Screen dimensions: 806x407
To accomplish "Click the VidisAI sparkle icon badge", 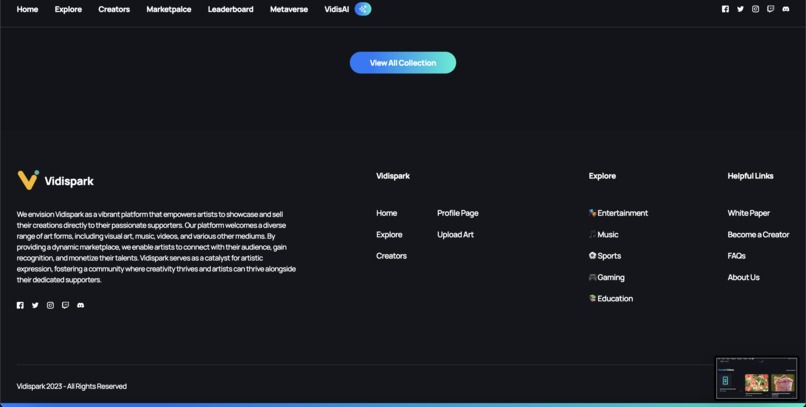I will pyautogui.click(x=363, y=9).
